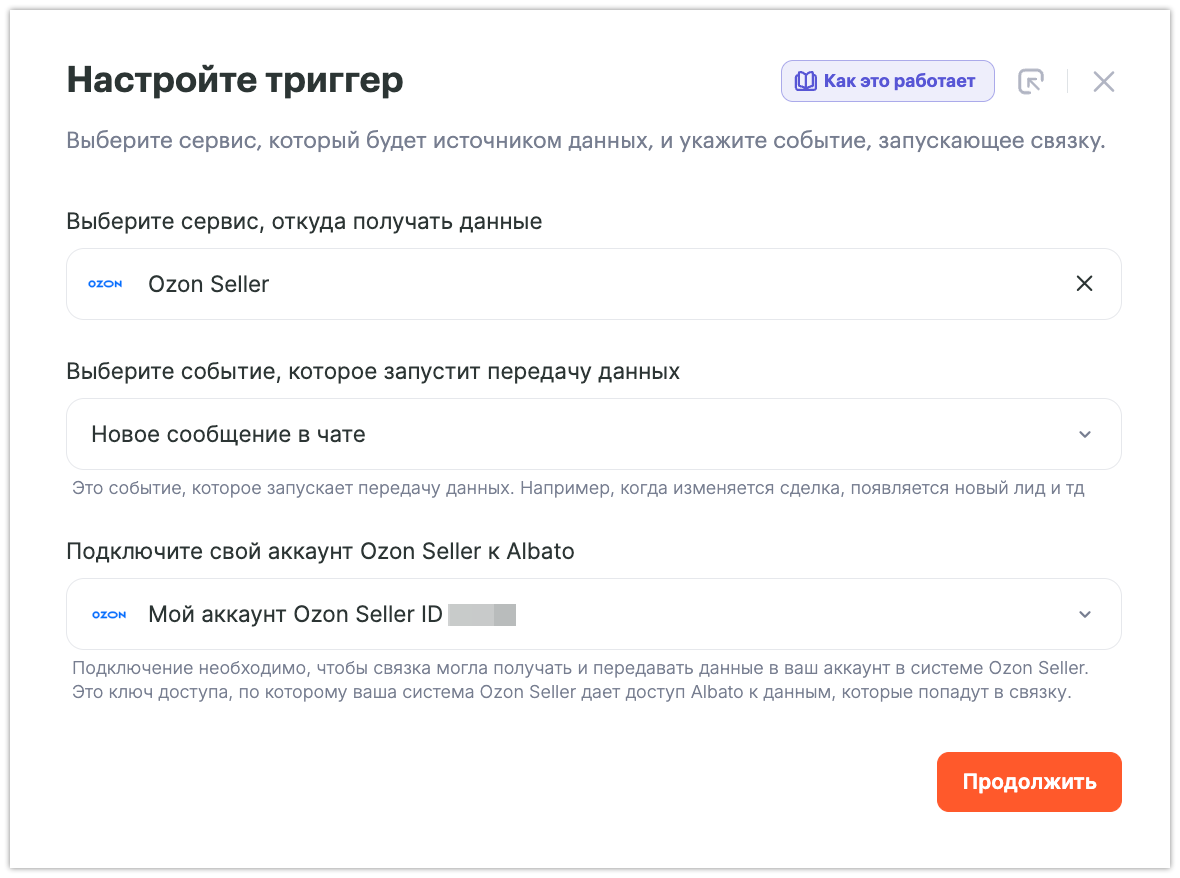Click the connection explanation text under the account field
1180x878 pixels.
578,680
